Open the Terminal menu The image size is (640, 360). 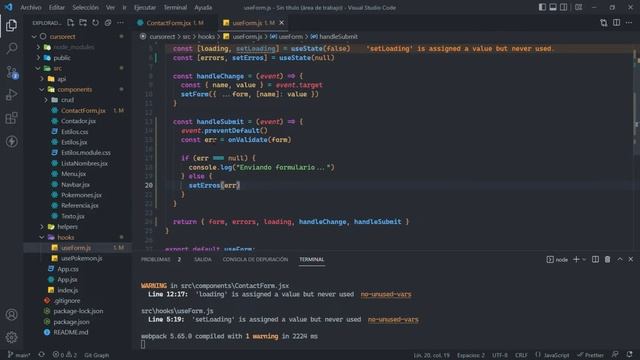tap(175, 7)
